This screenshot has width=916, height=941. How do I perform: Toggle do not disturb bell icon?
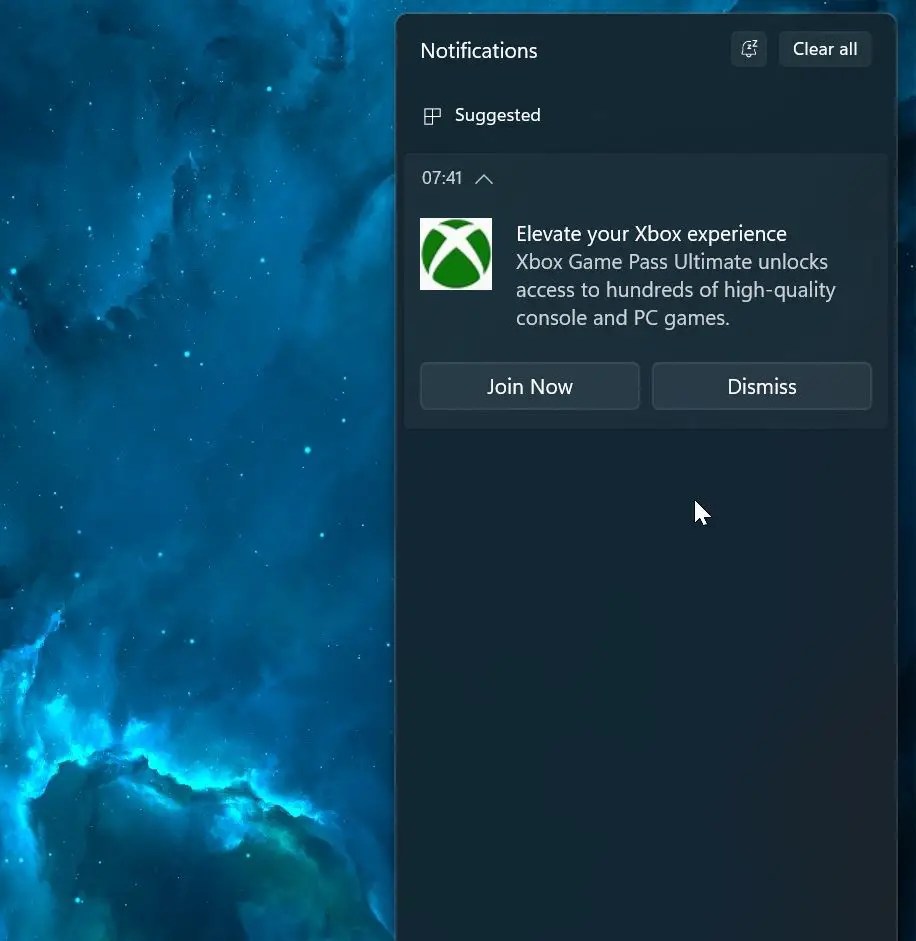749,49
